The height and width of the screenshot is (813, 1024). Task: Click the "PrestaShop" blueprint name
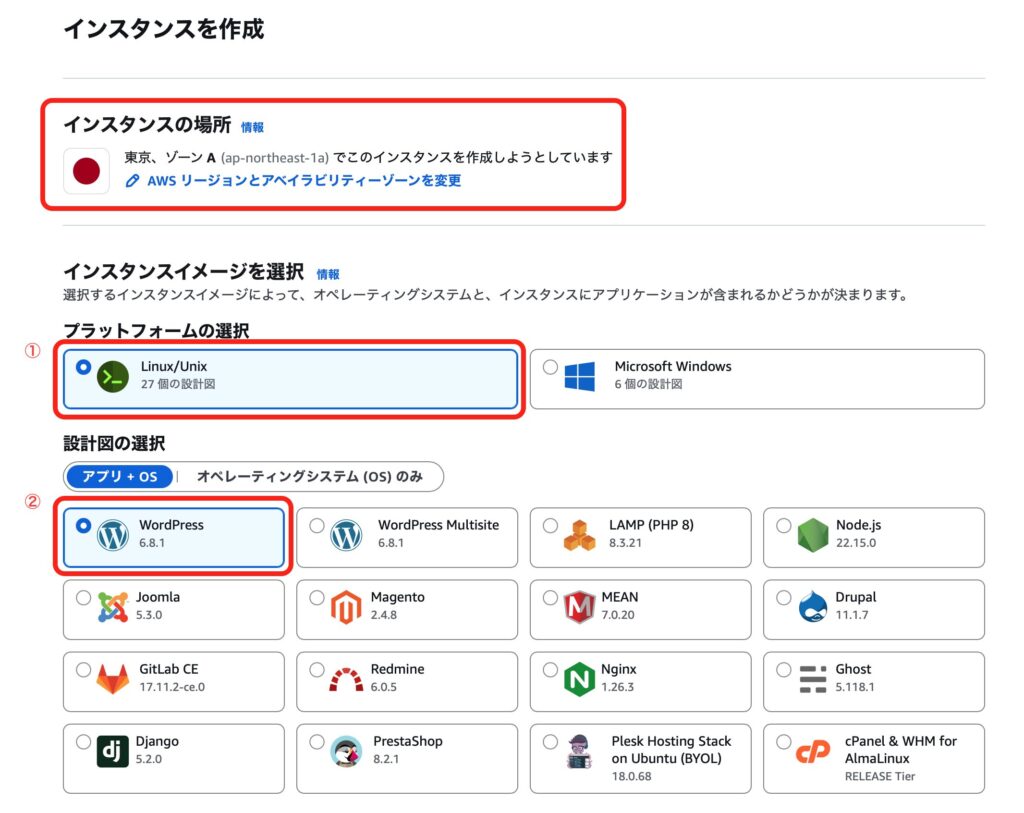tap(408, 741)
